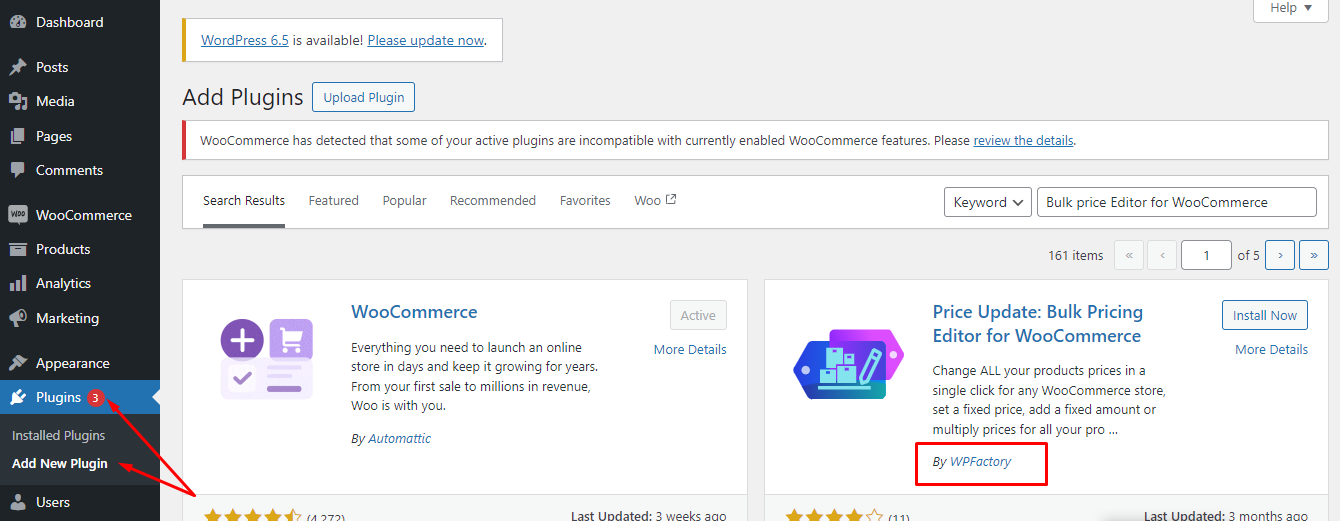Click the Appearance paintbrush icon
1340x521 pixels.
(18, 363)
